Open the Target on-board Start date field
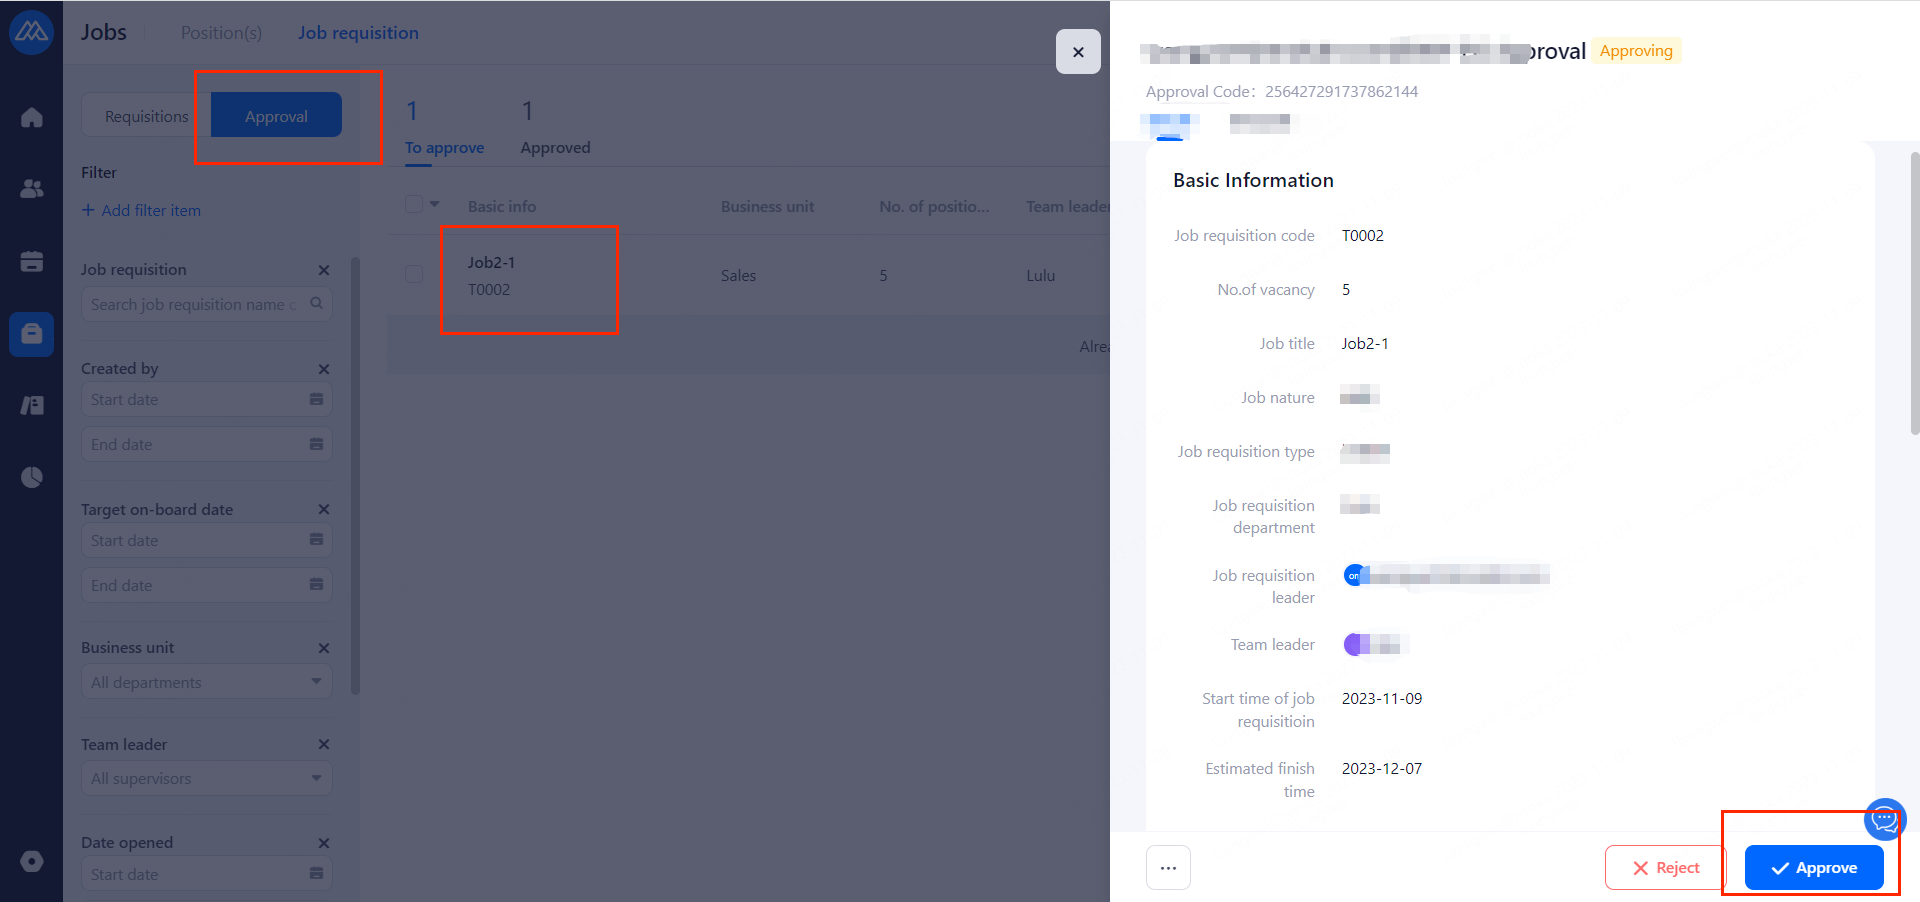This screenshot has height=902, width=1920. (207, 541)
